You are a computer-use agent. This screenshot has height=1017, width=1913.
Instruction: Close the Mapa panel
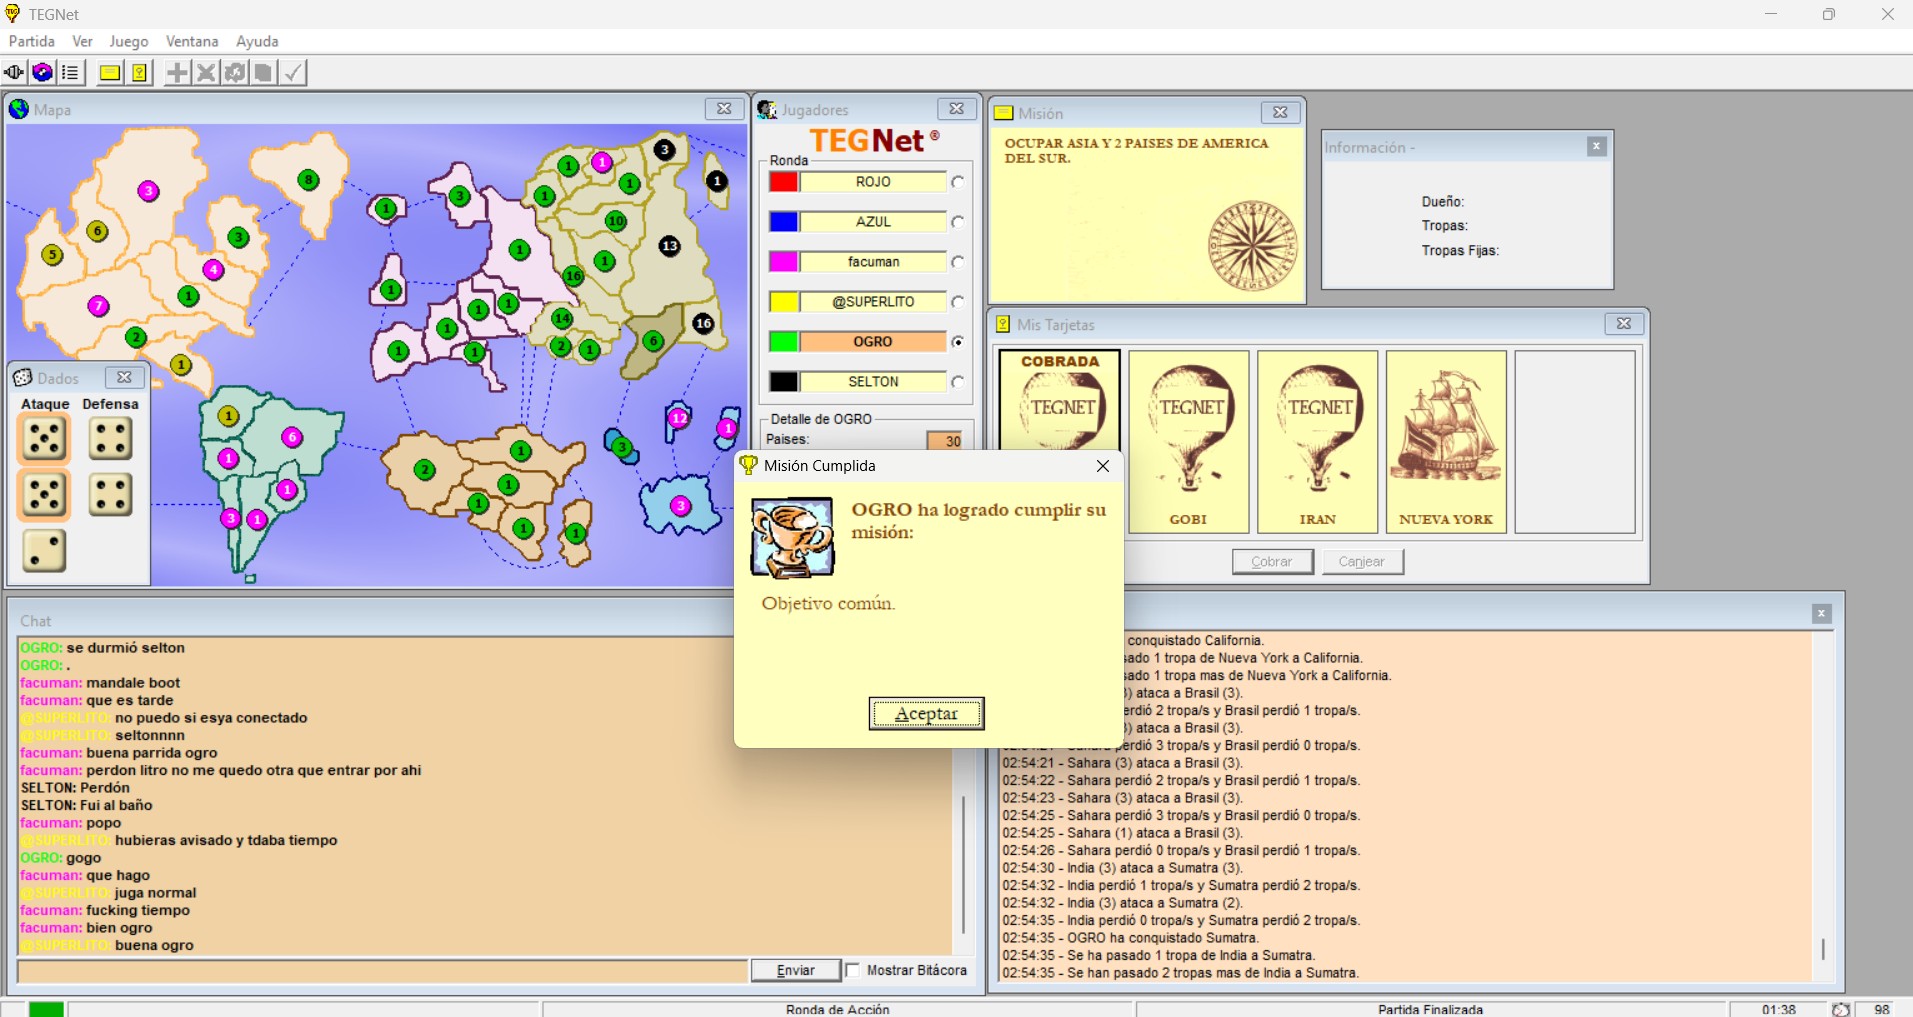point(724,109)
